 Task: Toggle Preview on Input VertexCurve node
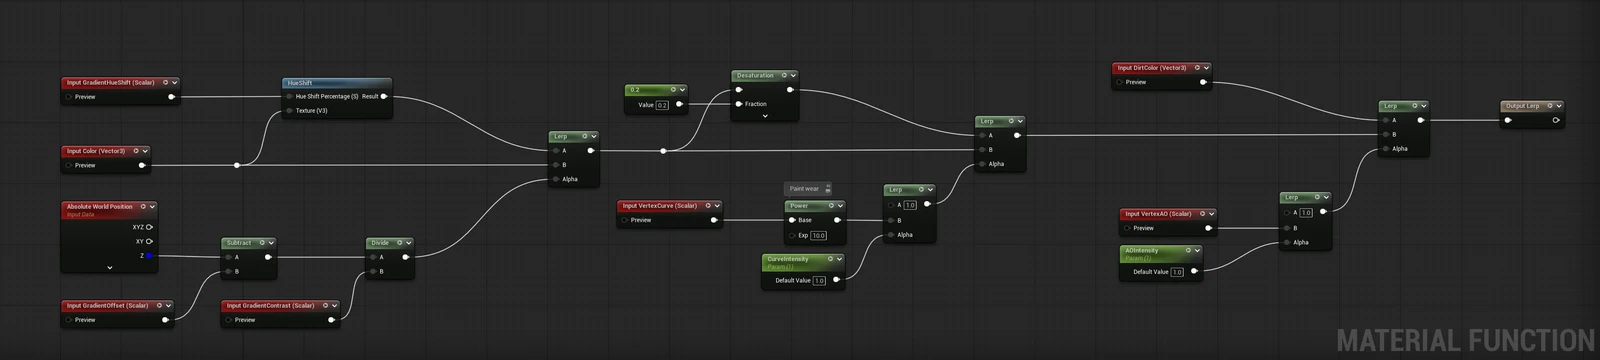pyautogui.click(x=625, y=220)
